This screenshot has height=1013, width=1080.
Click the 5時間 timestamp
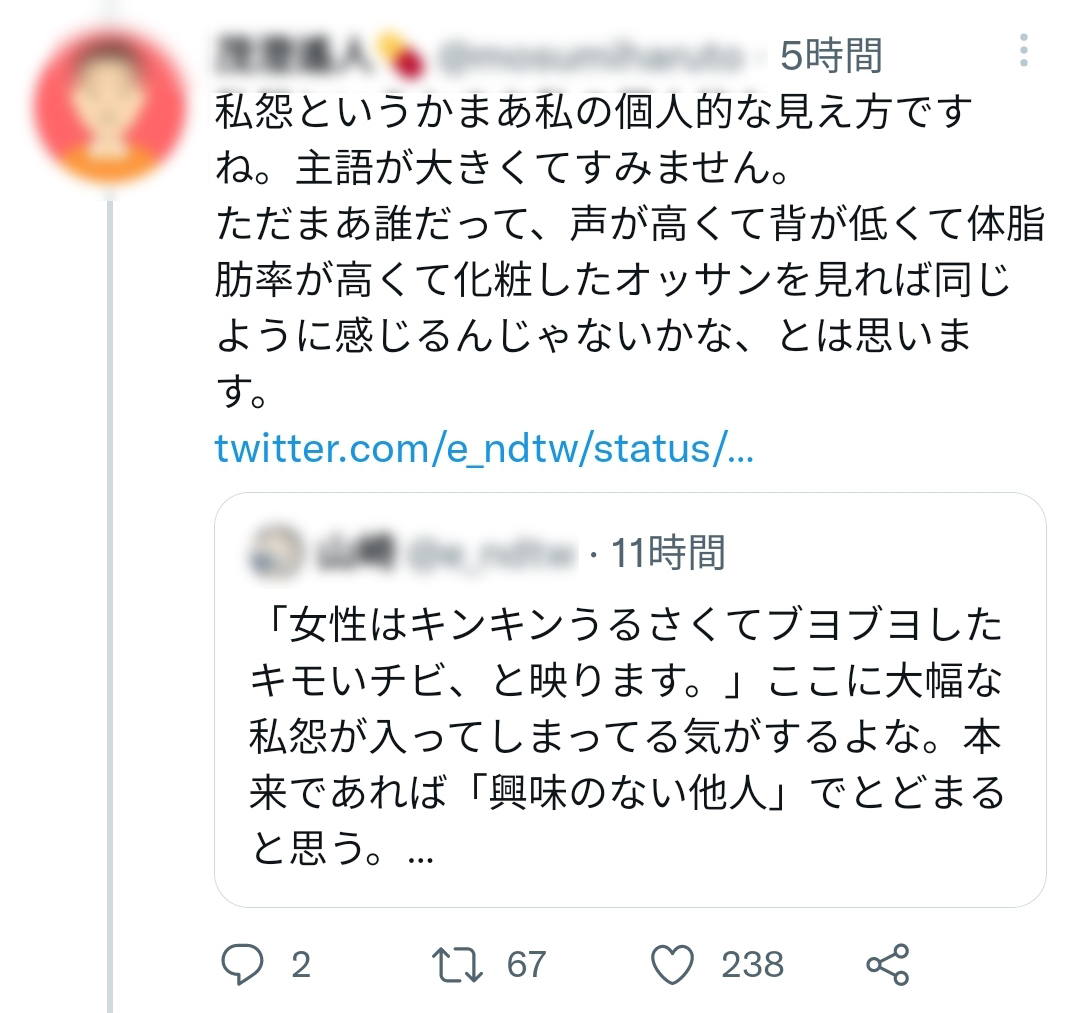[831, 56]
